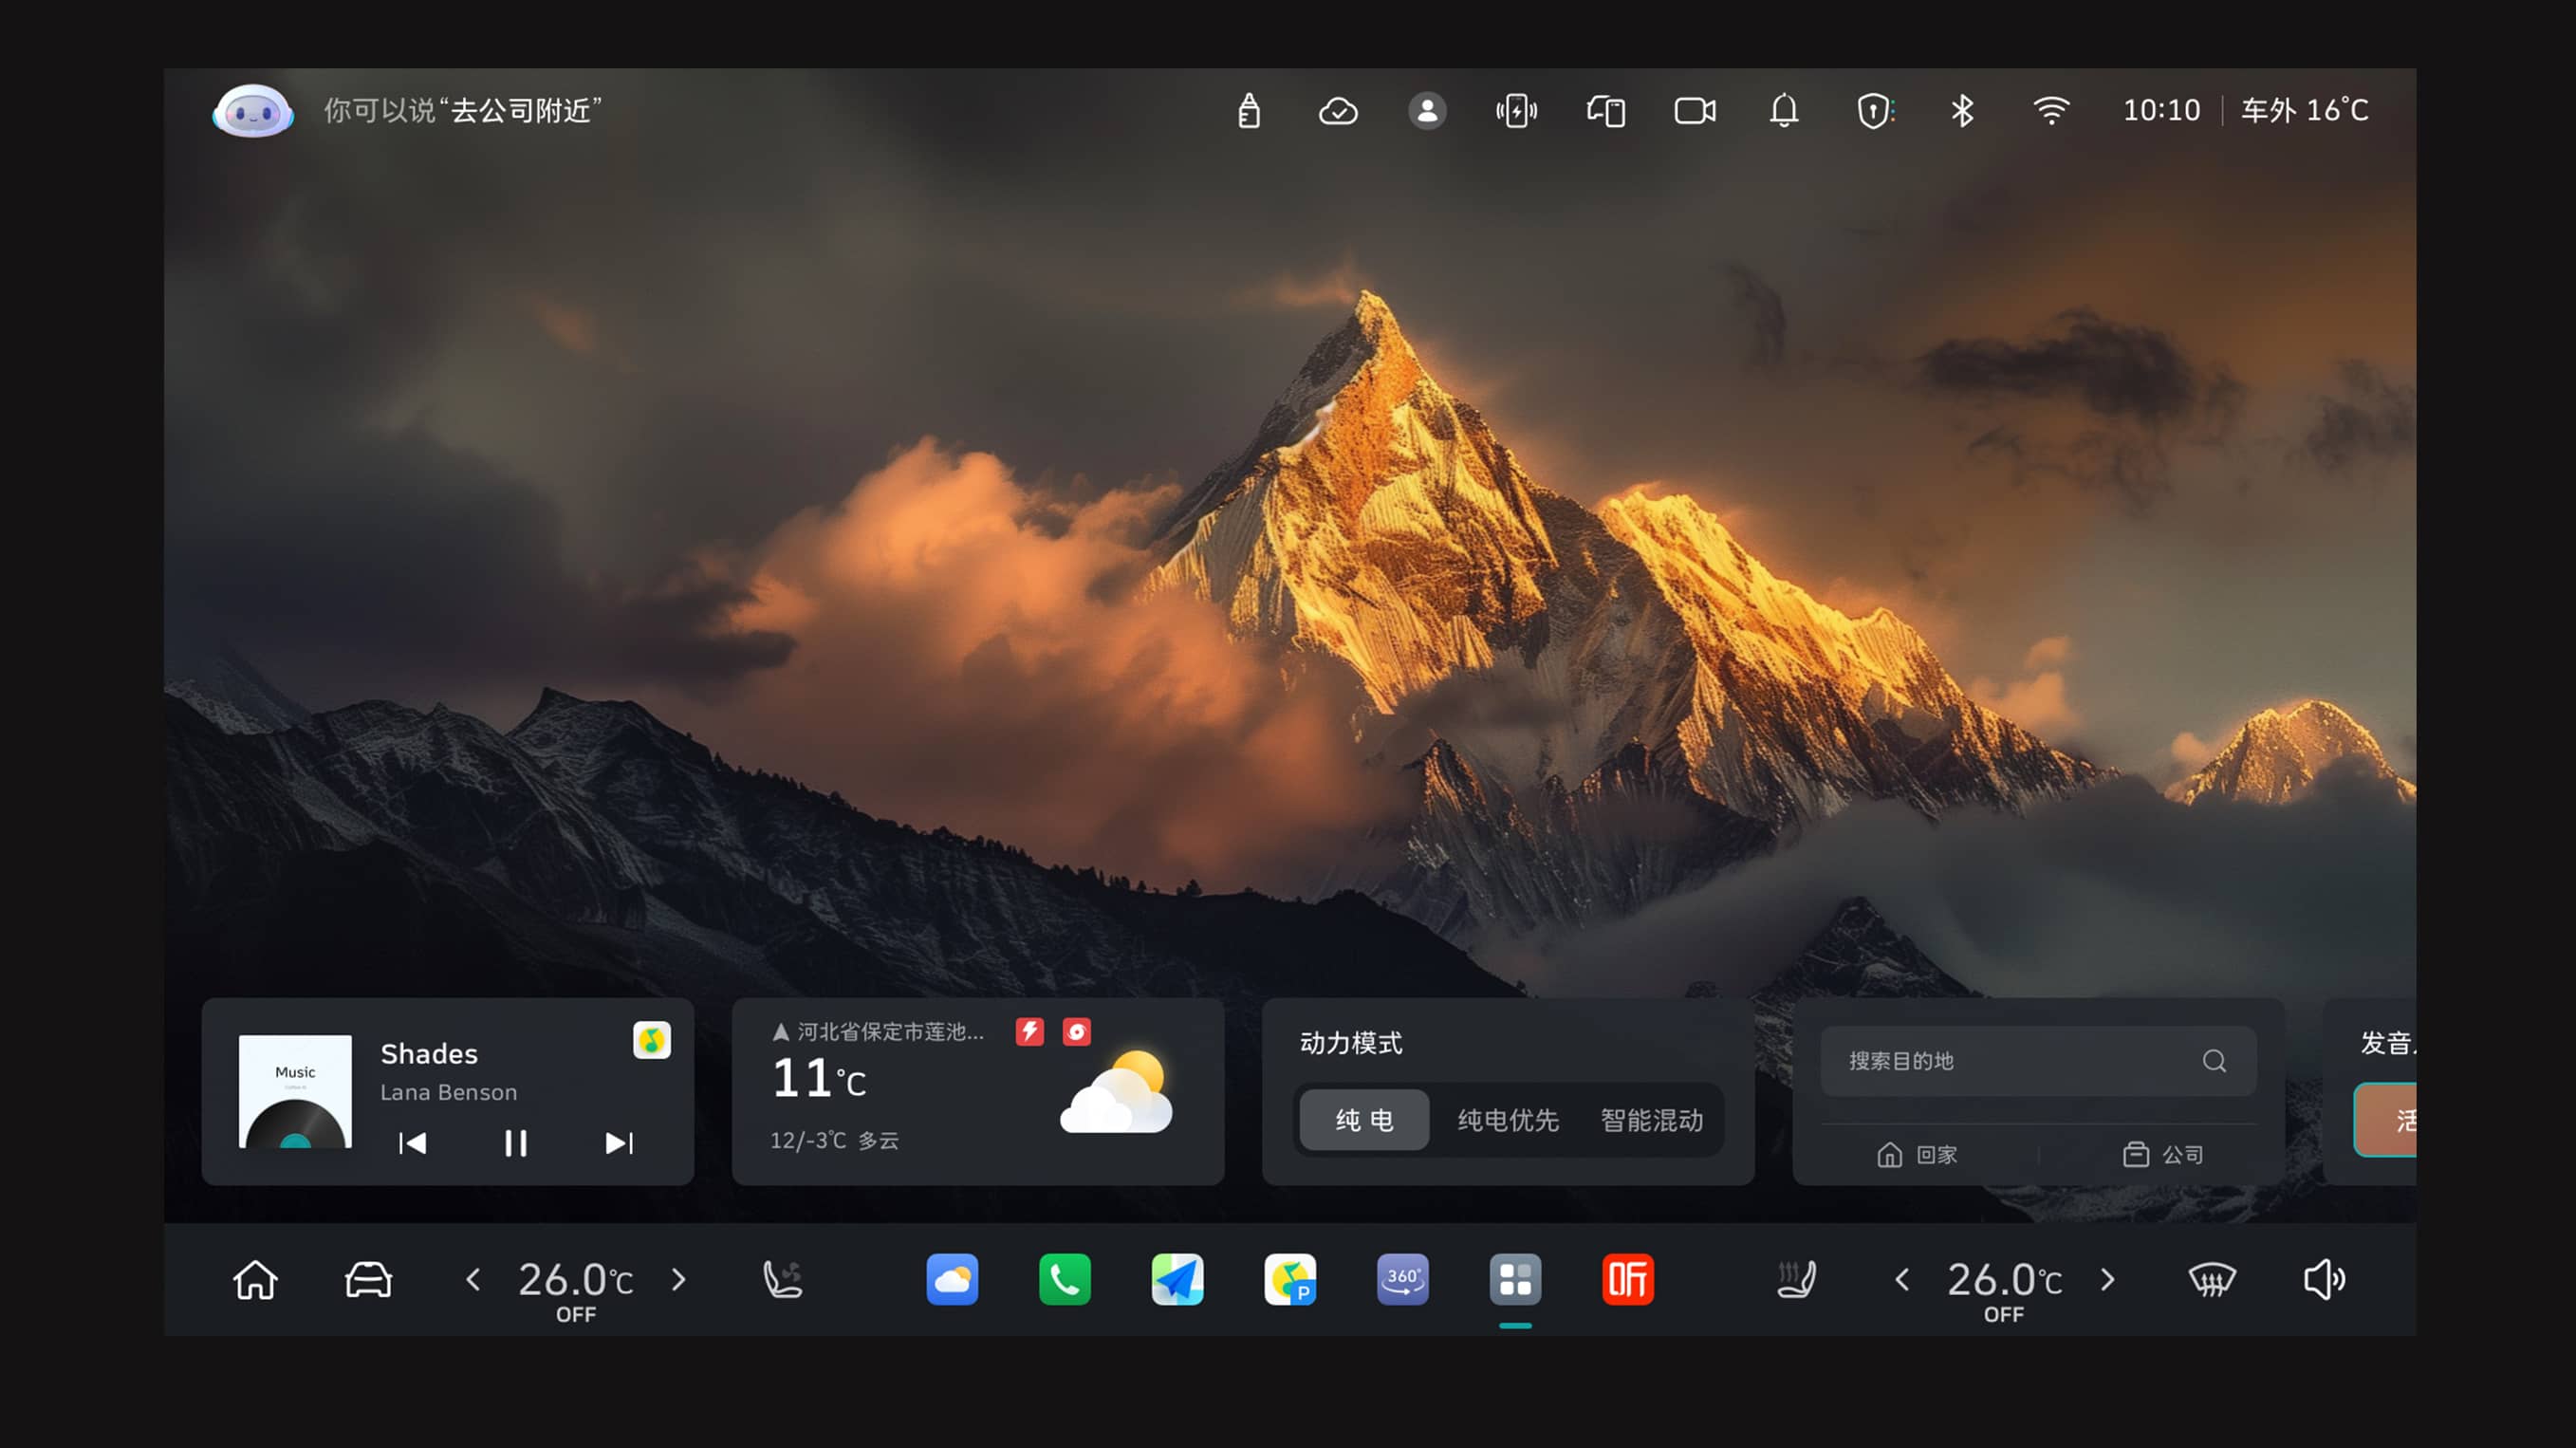Launch the navigation paper-plane app

pyautogui.click(x=1177, y=1279)
